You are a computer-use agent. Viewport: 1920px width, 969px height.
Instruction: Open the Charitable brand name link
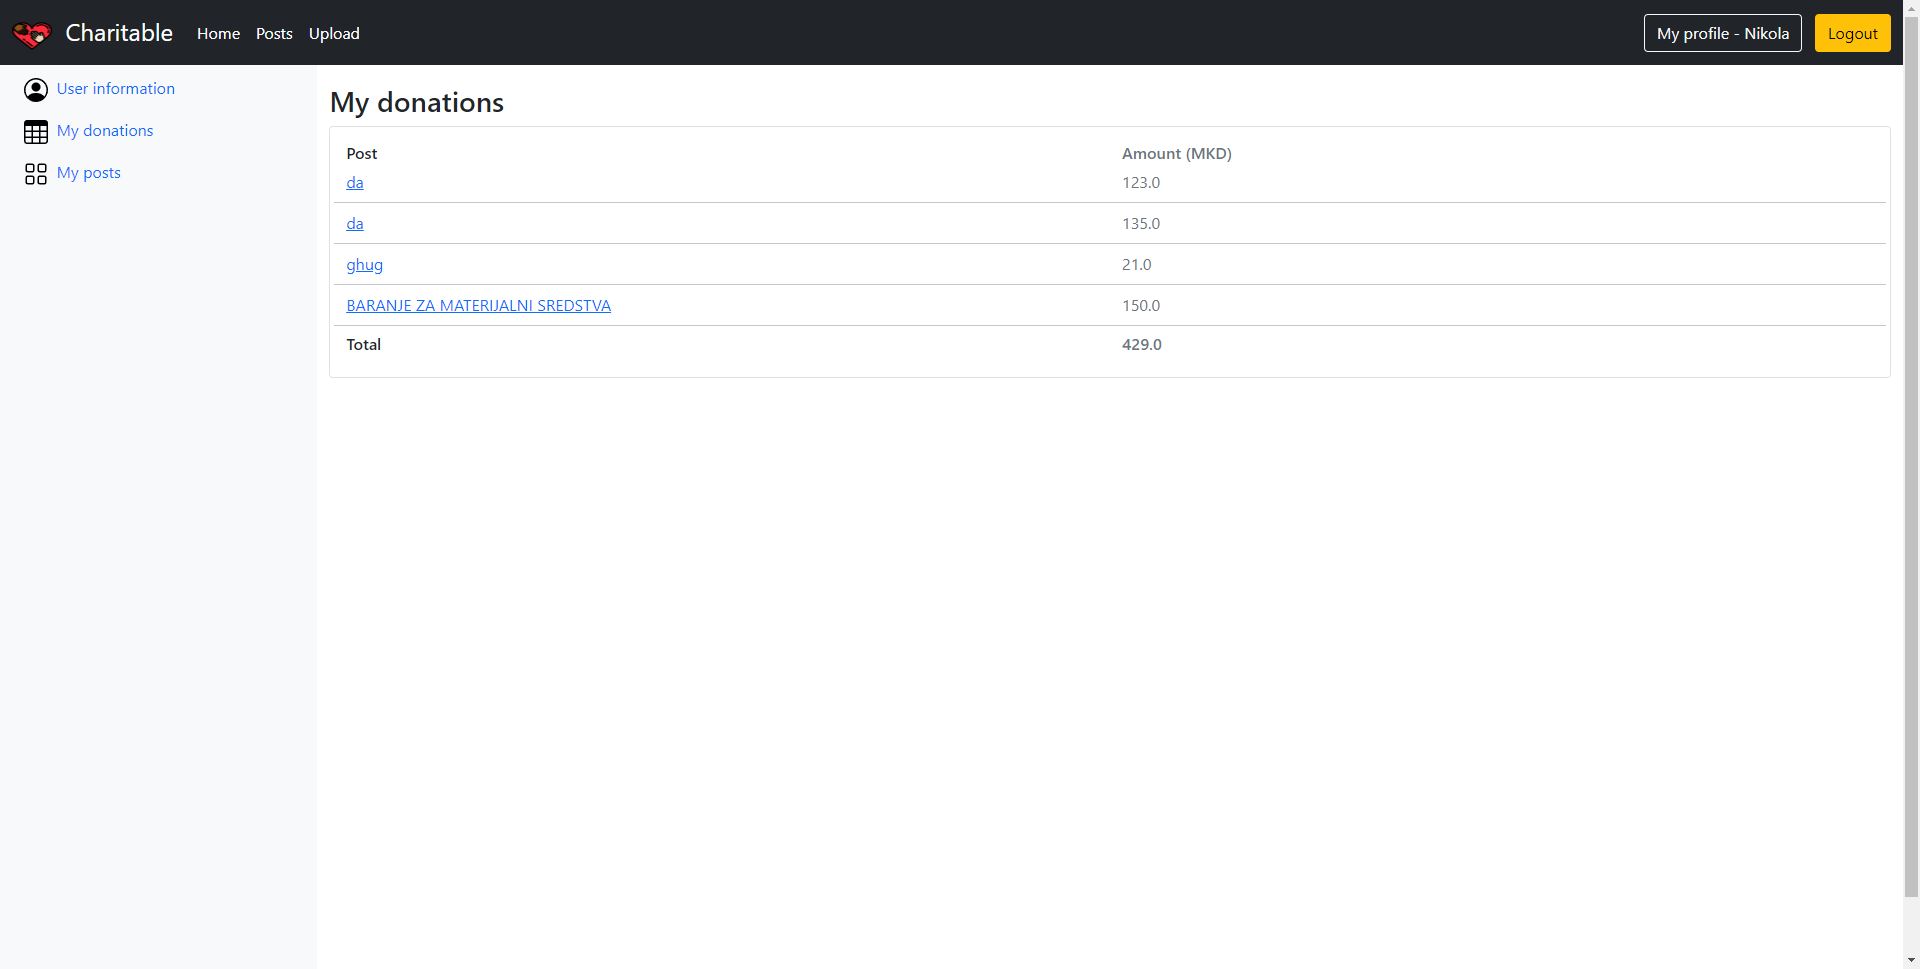coord(119,33)
